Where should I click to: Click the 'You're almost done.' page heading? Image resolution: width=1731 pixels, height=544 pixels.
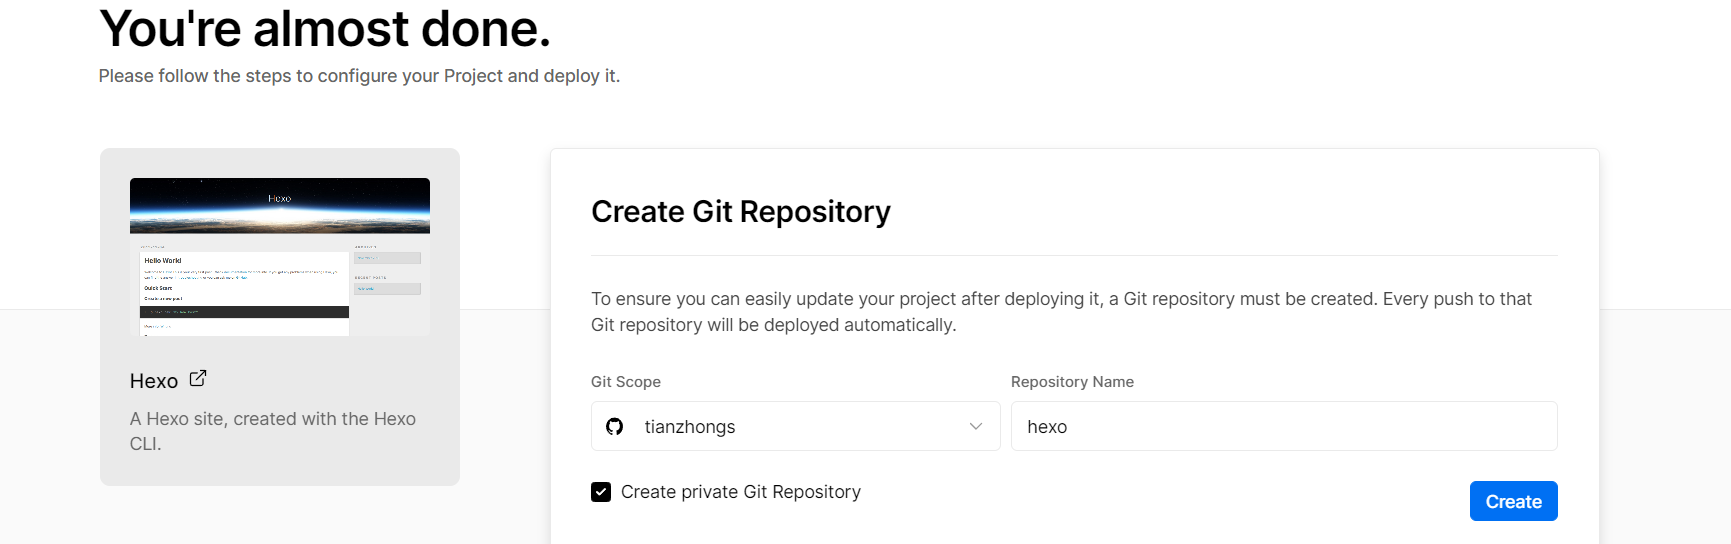325,28
